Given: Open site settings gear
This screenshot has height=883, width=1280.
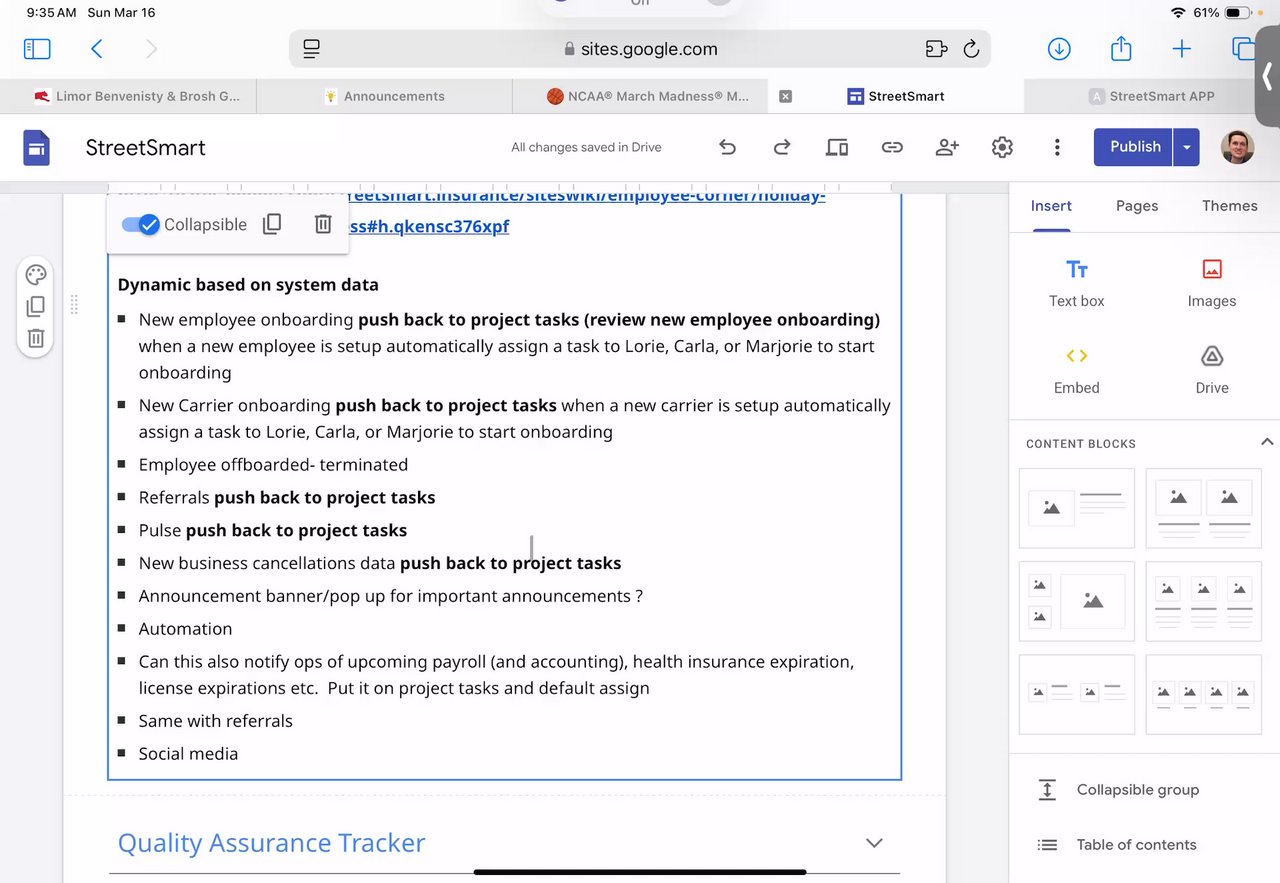Looking at the screenshot, I should 1002,147.
